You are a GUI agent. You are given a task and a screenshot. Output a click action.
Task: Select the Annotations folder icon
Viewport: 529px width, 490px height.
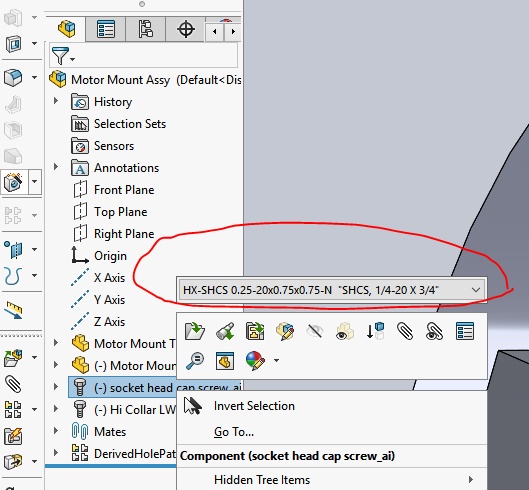(x=80, y=168)
